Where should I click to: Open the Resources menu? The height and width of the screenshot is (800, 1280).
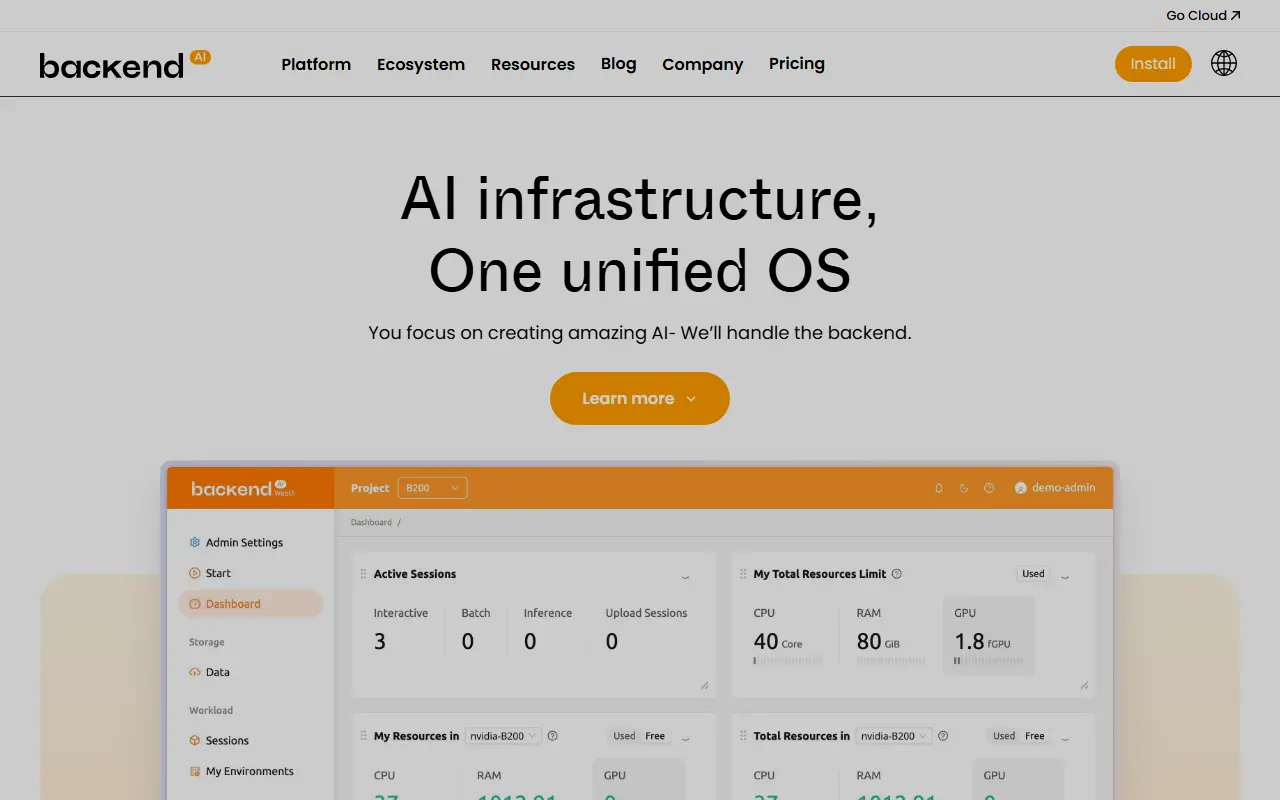pyautogui.click(x=533, y=64)
